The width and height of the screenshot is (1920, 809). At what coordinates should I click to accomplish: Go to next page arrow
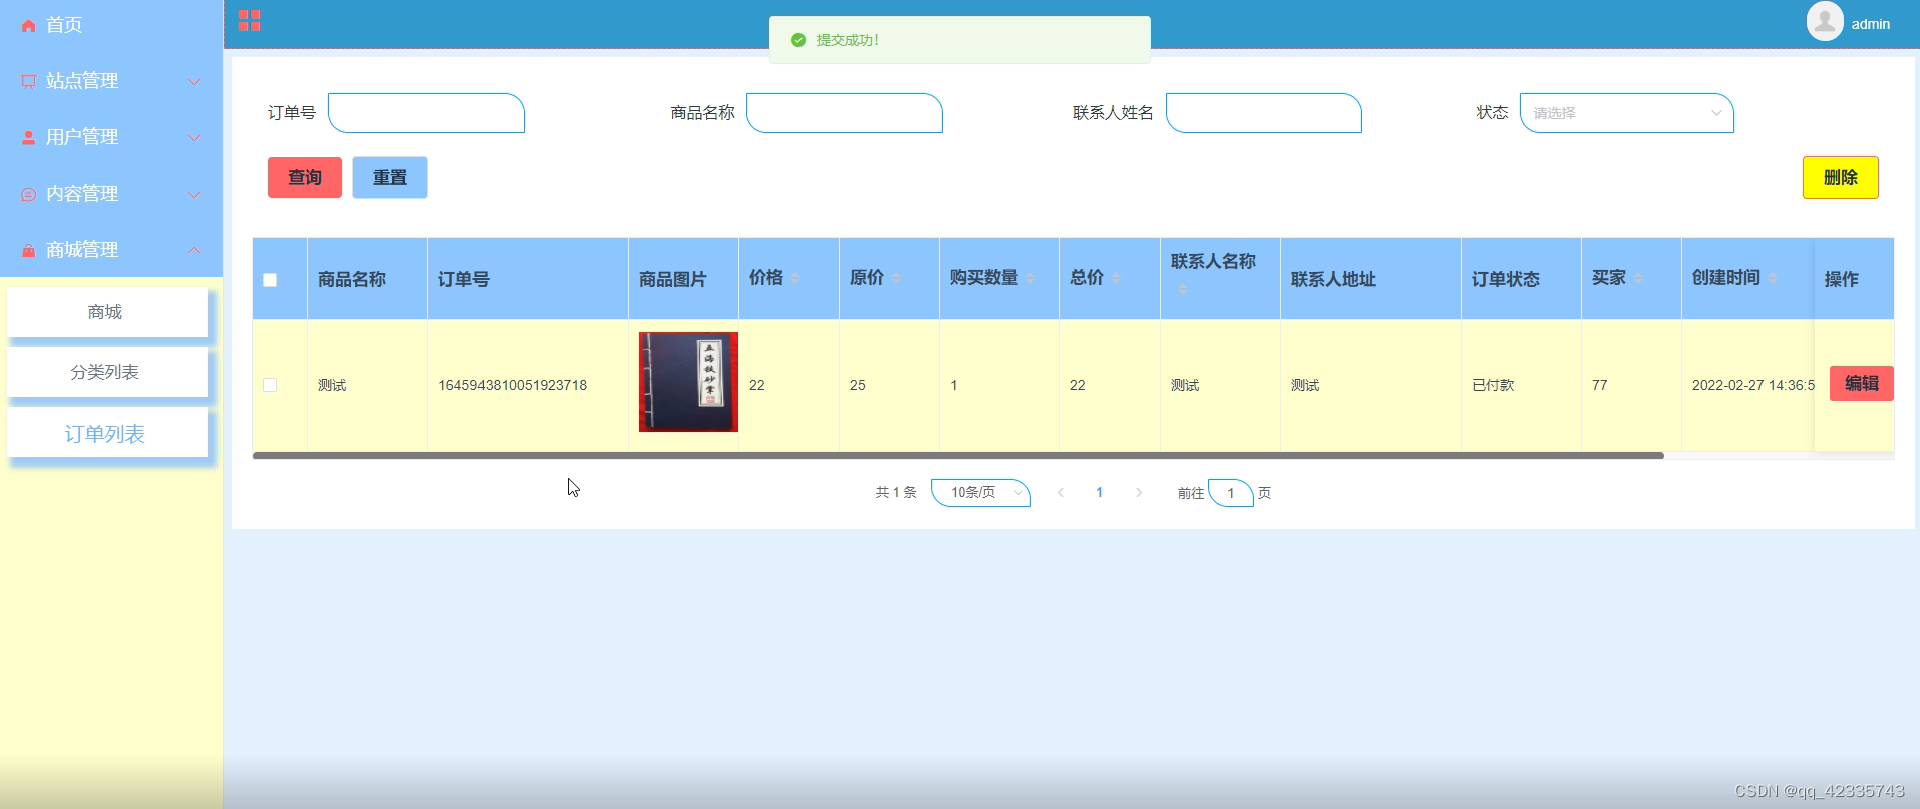tap(1139, 493)
